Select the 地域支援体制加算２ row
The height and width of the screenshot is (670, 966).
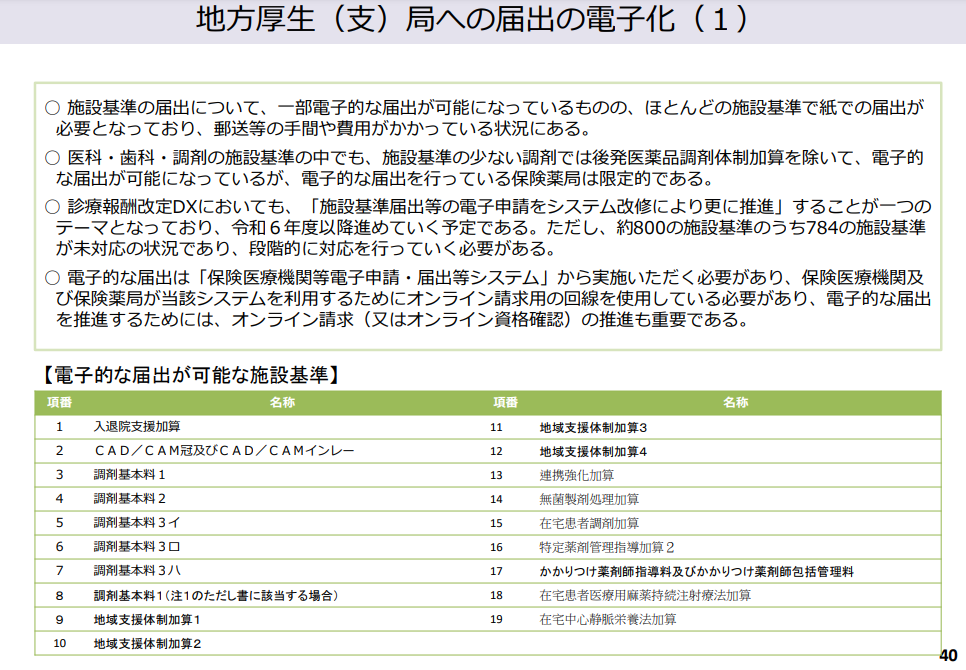click(148, 643)
